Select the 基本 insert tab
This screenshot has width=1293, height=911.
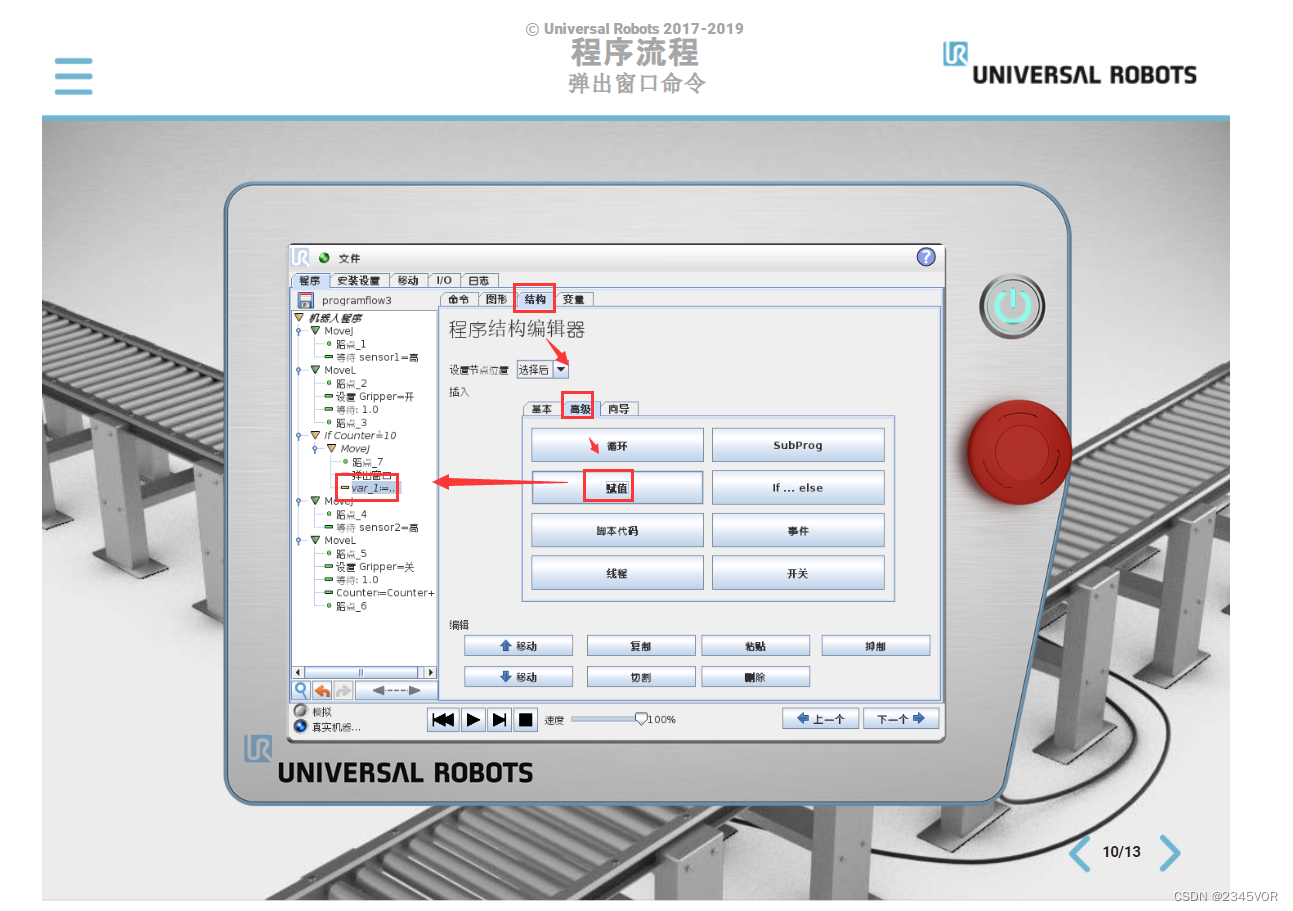tap(541, 409)
